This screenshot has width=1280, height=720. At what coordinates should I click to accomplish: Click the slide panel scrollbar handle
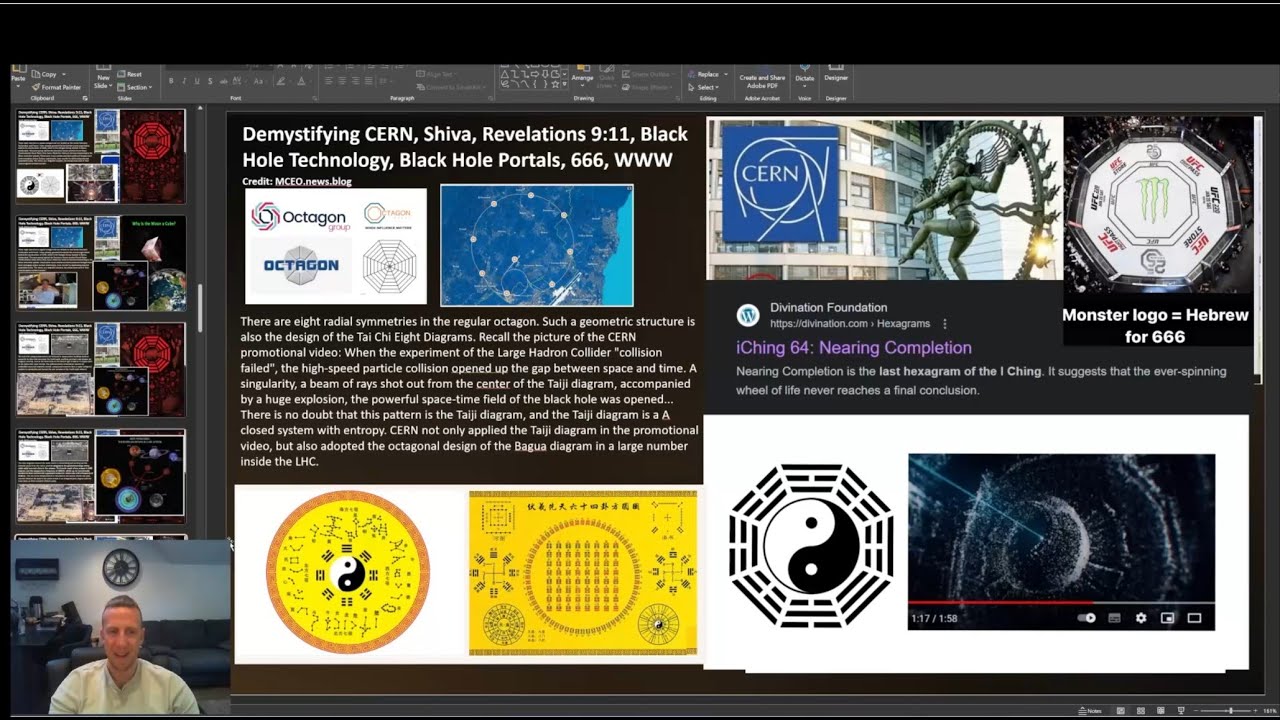[x=200, y=308]
